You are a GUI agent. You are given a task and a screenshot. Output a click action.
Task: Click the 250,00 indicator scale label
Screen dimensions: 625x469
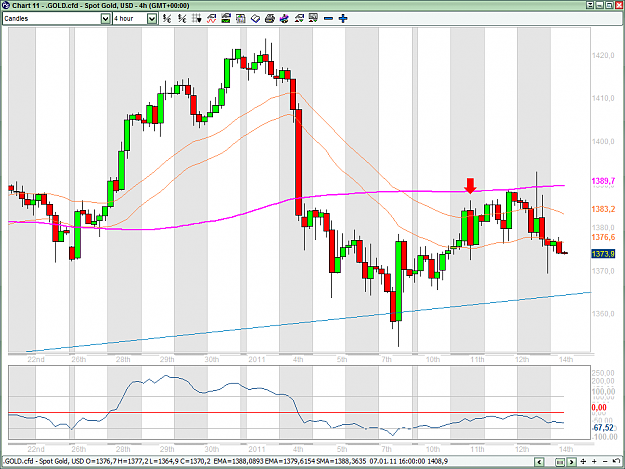click(603, 373)
